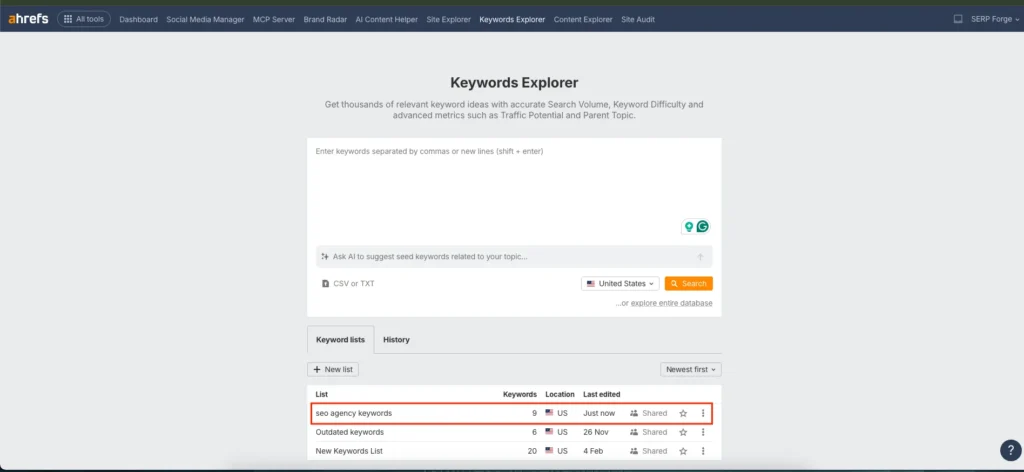Screen dimensions: 1024x472
Task: Click the orange Search button
Action: tap(688, 284)
